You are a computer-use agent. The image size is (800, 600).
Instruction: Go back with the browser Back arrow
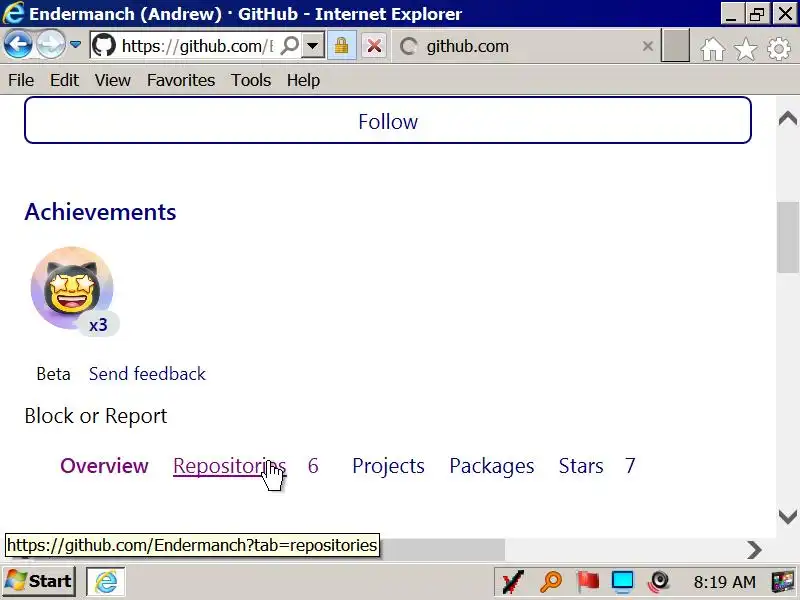point(18,45)
